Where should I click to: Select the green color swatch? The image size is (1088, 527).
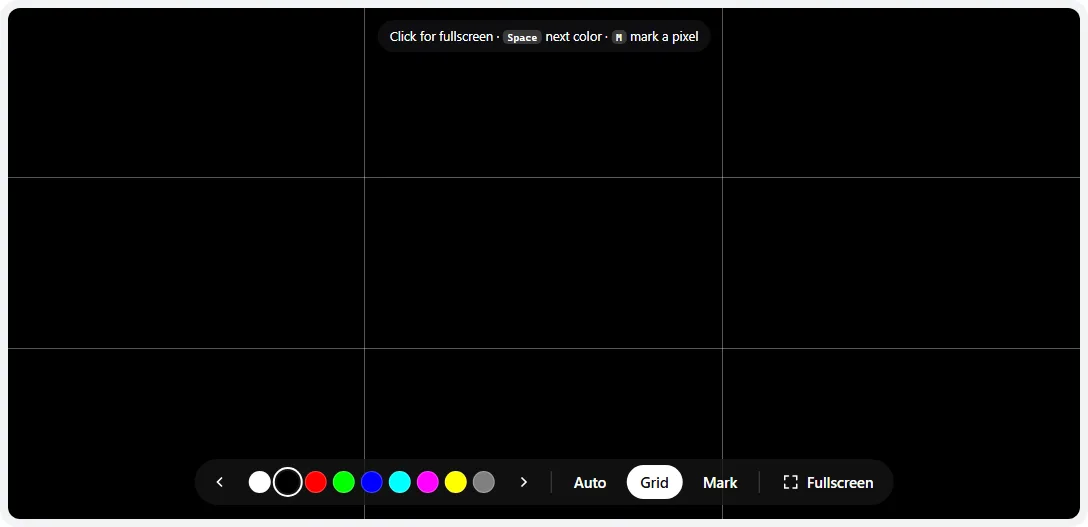[343, 482]
